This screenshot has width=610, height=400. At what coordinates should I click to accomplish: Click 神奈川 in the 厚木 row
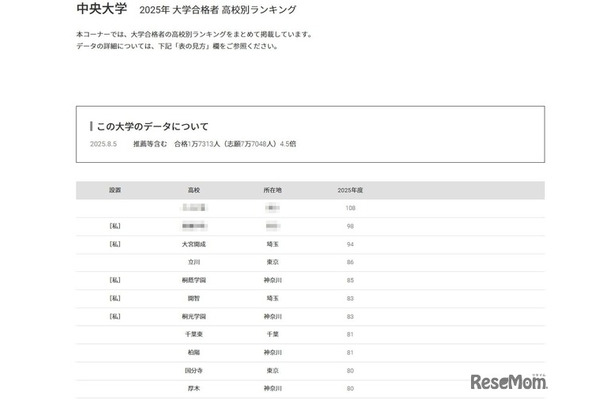pyautogui.click(x=272, y=388)
